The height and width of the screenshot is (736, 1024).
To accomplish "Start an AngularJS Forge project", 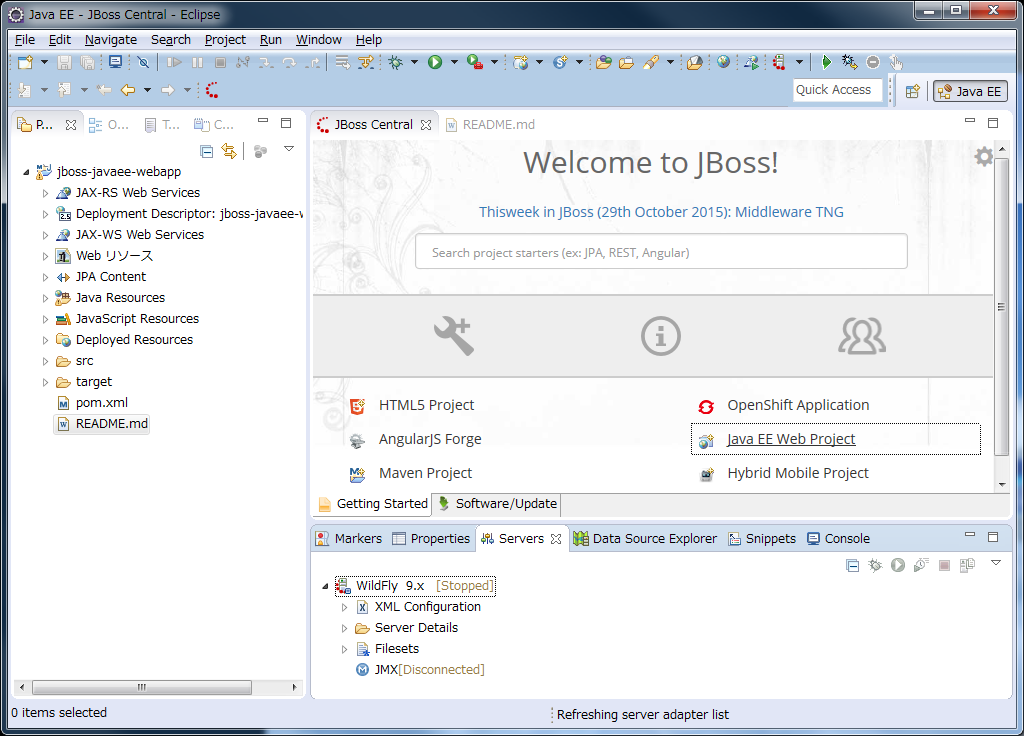I will (x=430, y=440).
